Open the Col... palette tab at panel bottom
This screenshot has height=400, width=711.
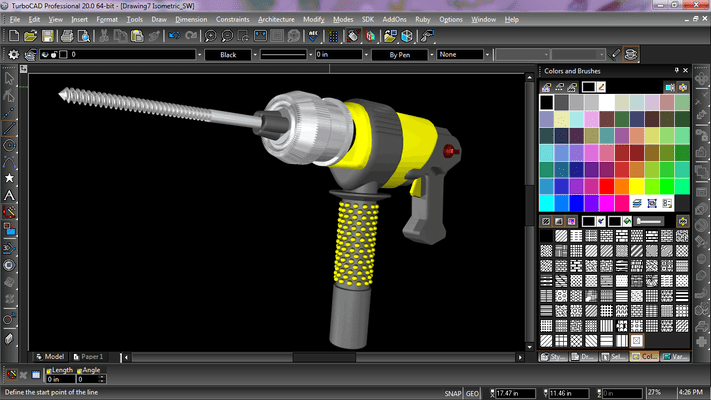point(644,356)
